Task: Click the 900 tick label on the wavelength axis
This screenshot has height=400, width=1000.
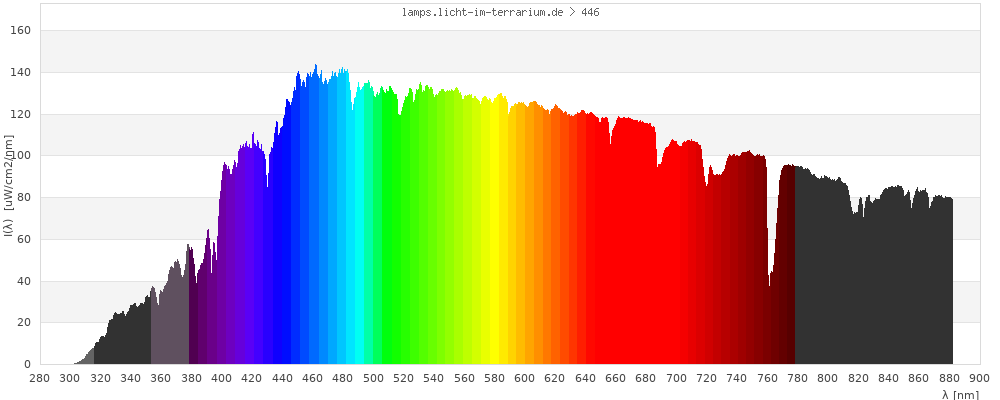Action: pos(979,378)
